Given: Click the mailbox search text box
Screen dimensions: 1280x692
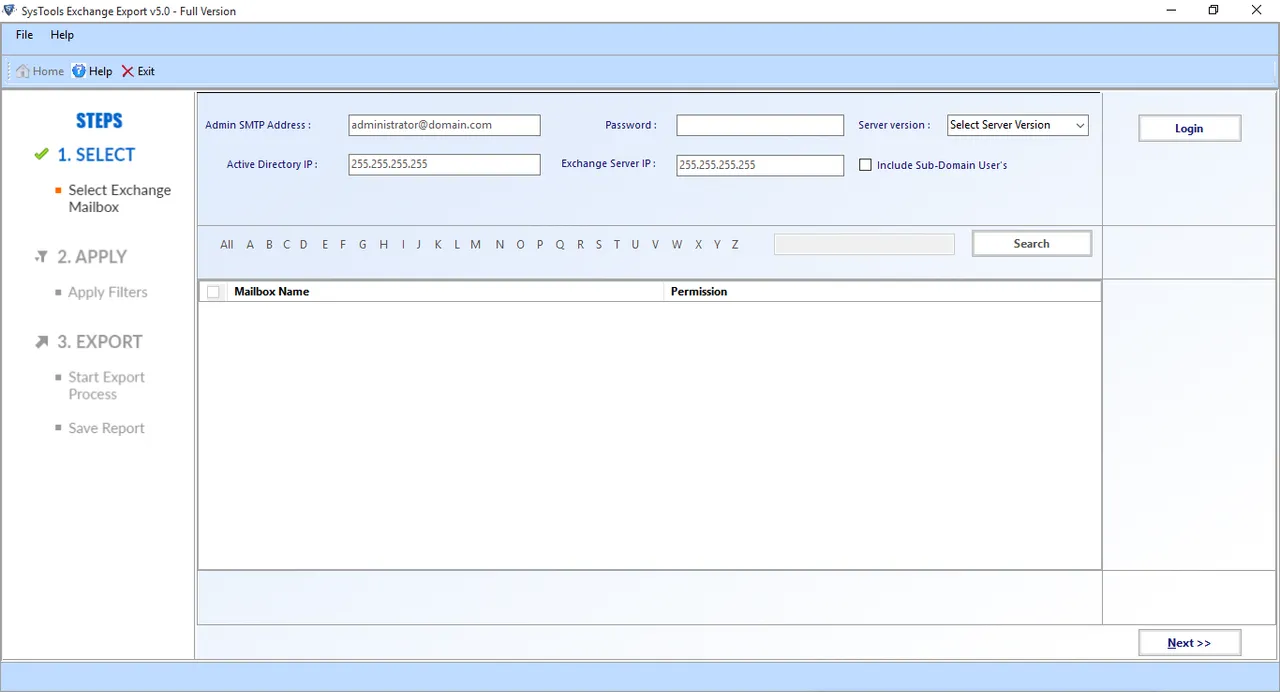Looking at the screenshot, I should (864, 244).
